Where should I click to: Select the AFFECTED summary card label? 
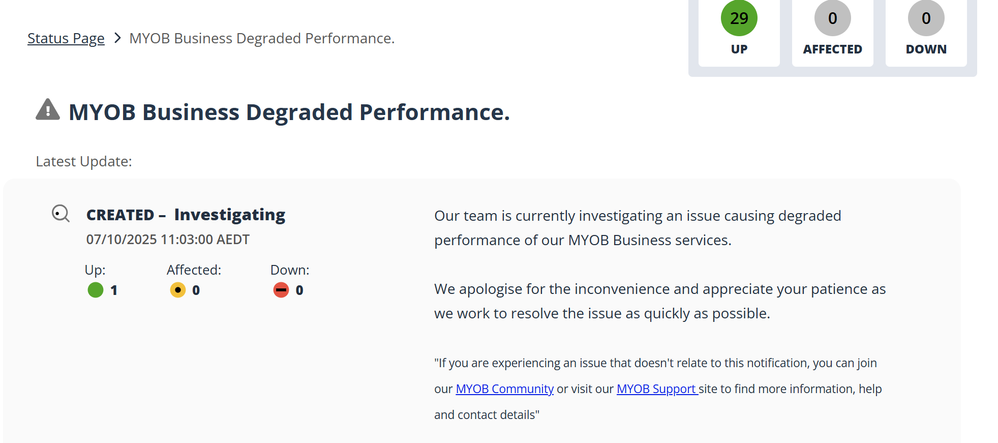click(x=832, y=49)
